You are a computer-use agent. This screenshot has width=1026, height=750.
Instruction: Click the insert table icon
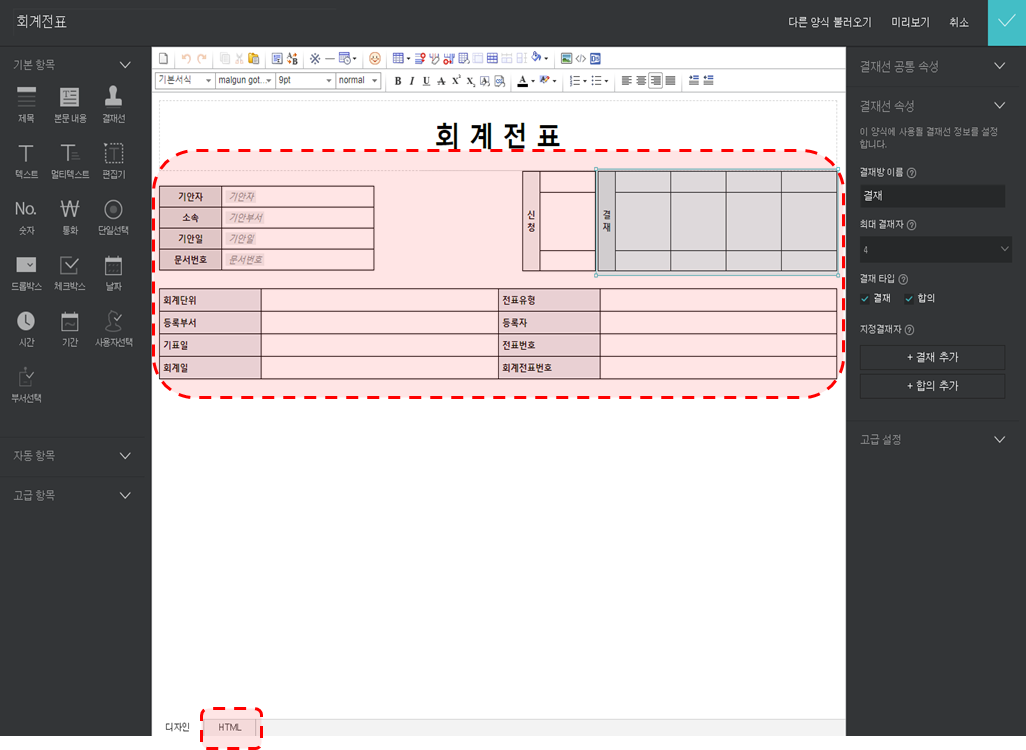coord(398,59)
